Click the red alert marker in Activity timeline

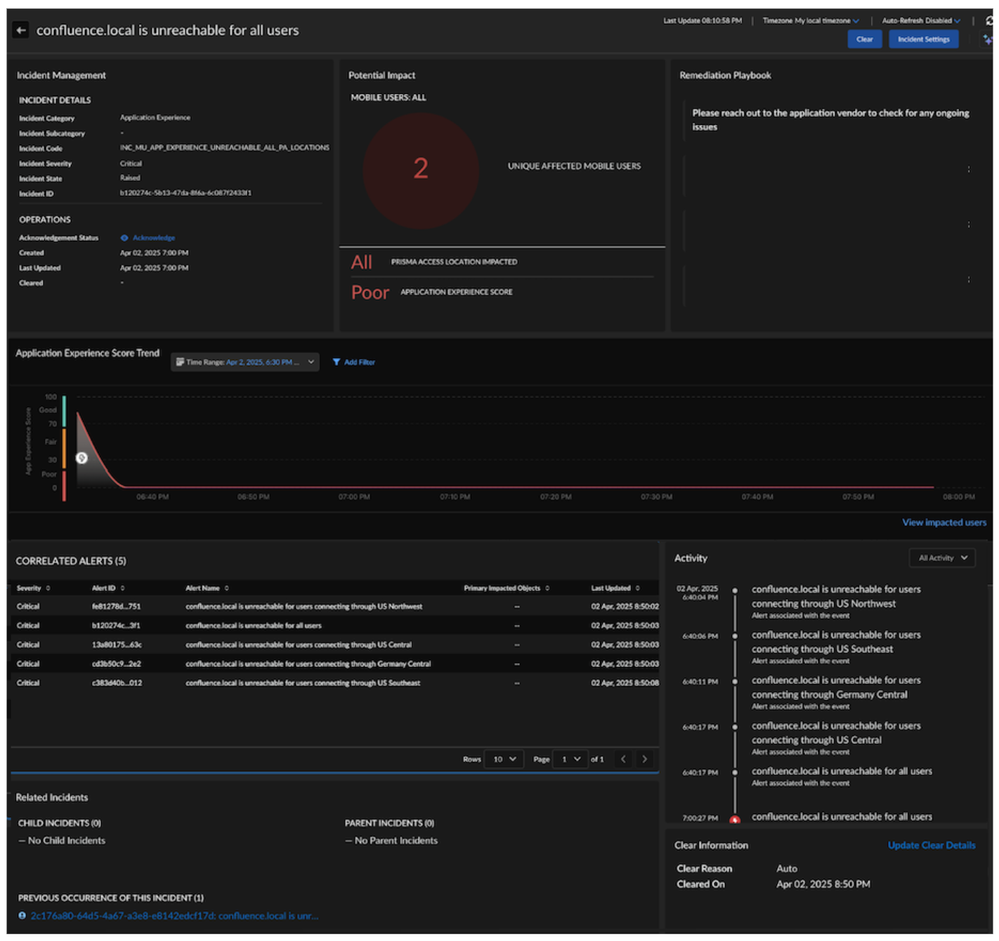(735, 819)
